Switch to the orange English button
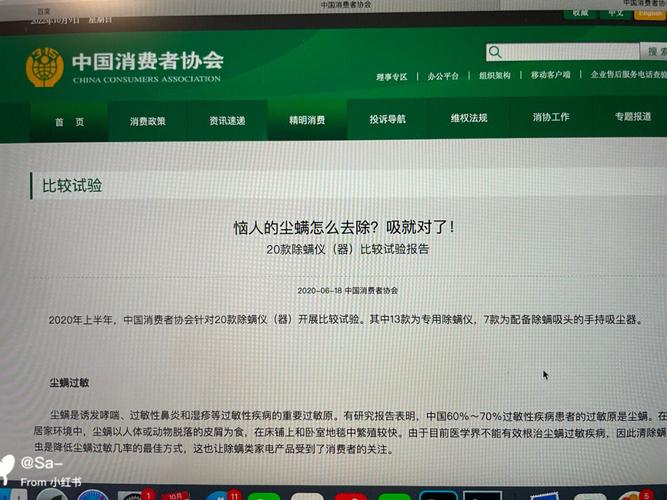The width and height of the screenshot is (667, 500). [650, 14]
